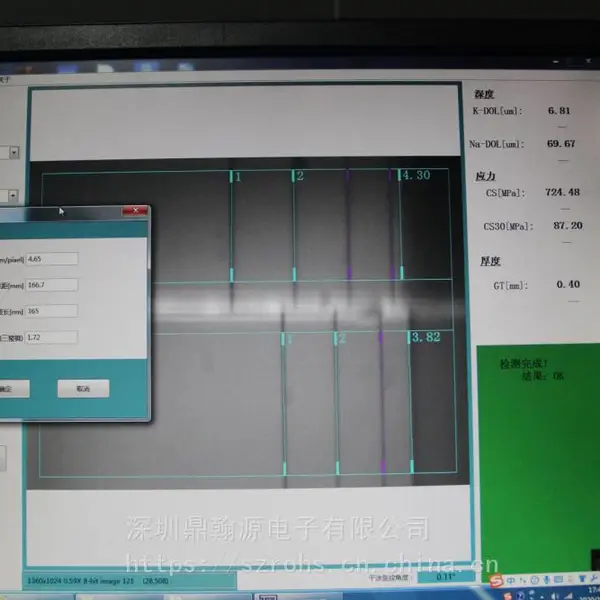600x600 pixels.
Task: Click lower fringe marker labeled 3.82
Action: click(x=426, y=338)
